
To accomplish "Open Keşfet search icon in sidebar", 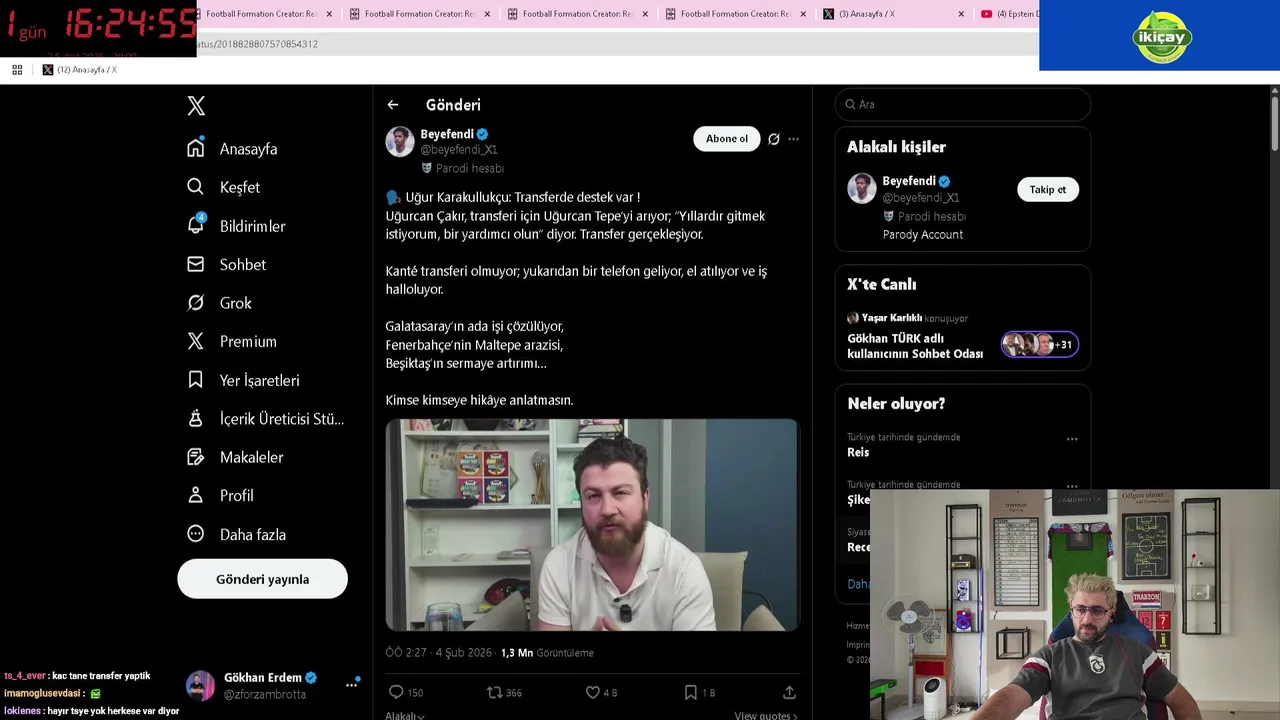I will 196,187.
